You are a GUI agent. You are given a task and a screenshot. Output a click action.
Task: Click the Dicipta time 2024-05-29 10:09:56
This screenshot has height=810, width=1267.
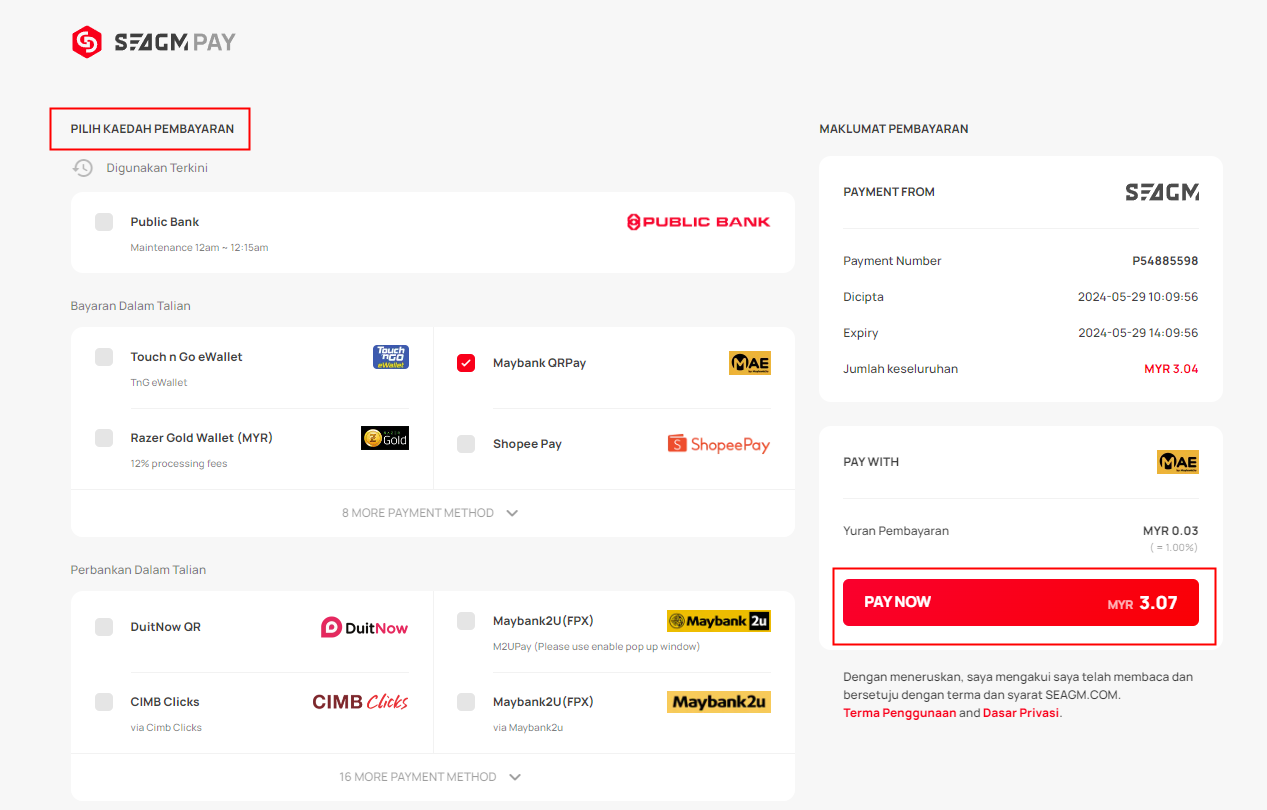[1138, 297]
